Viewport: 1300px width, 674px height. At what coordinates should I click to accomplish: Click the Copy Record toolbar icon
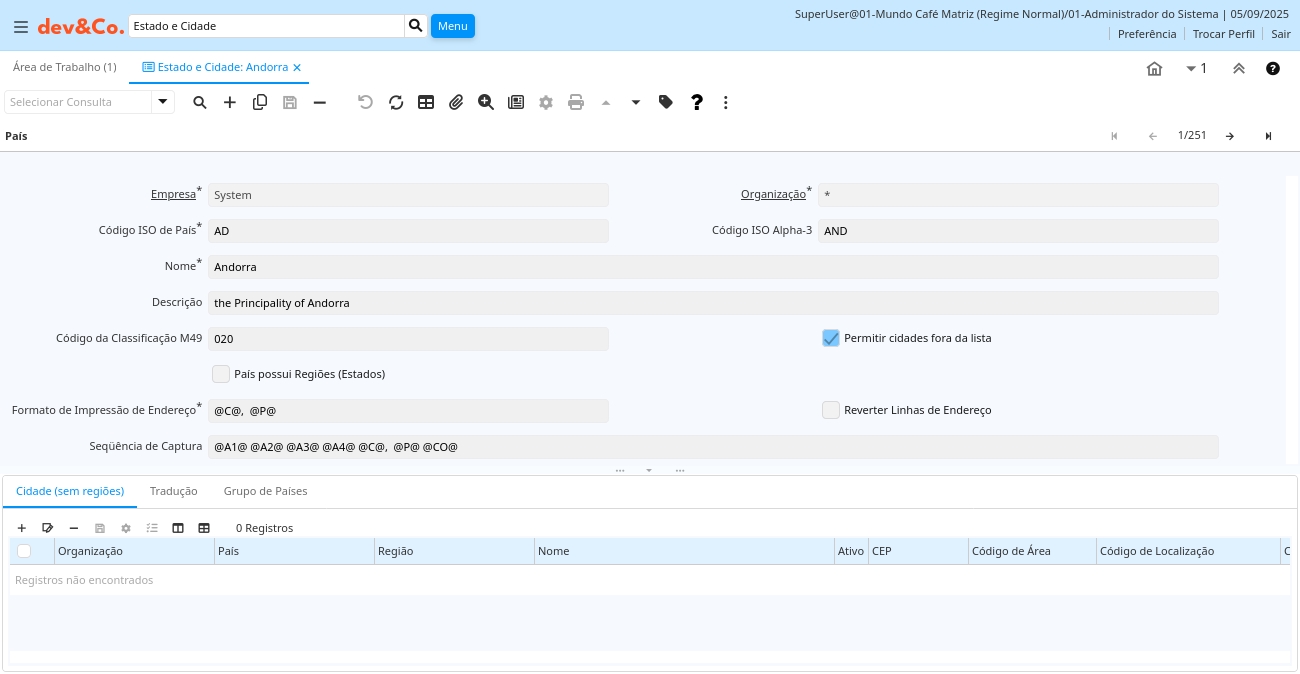click(260, 102)
